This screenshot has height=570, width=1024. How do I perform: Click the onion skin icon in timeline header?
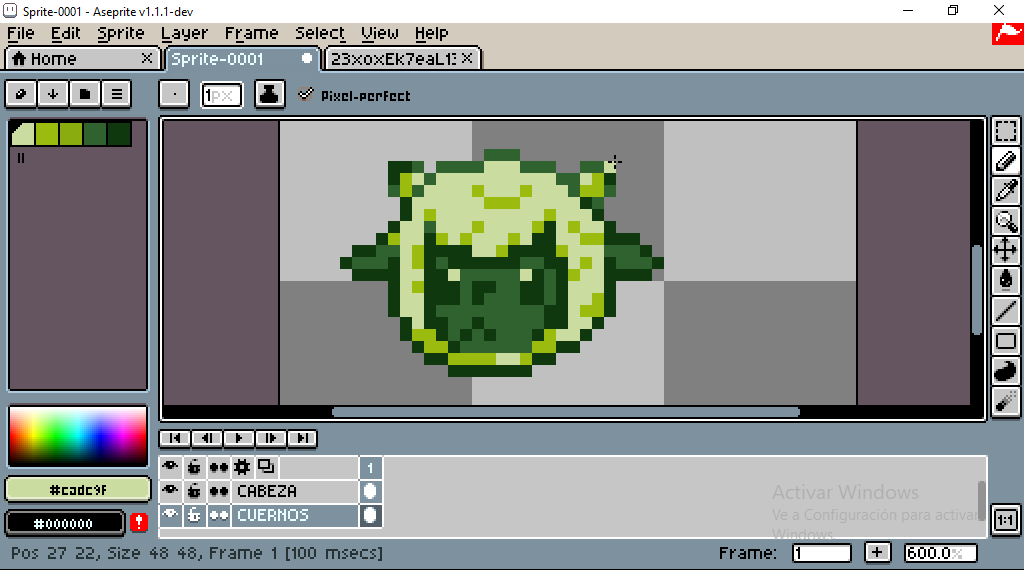pyautogui.click(x=266, y=467)
